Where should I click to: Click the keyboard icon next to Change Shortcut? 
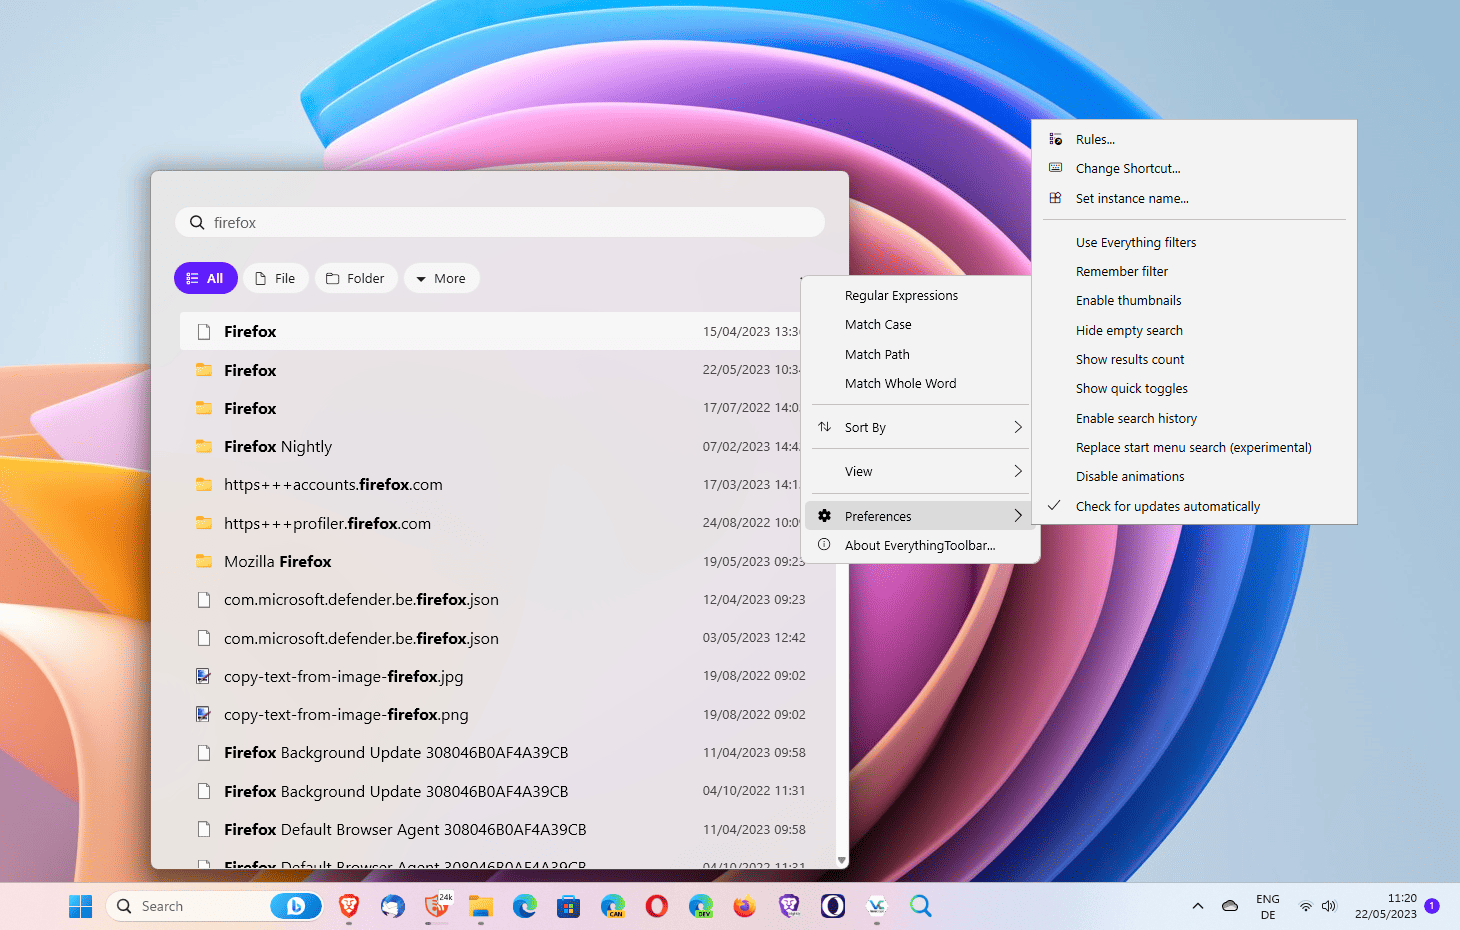1056,168
